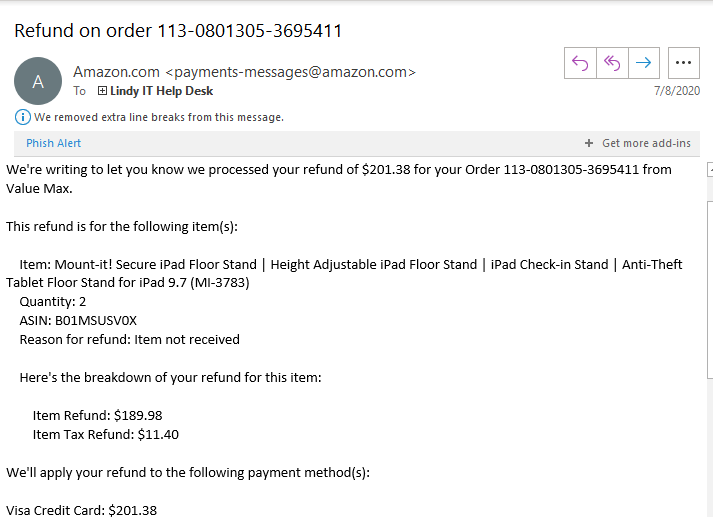Screen dimensions: 713x517
Task: Click the ASIN B01MSUSV0X text
Action: click(x=78, y=320)
